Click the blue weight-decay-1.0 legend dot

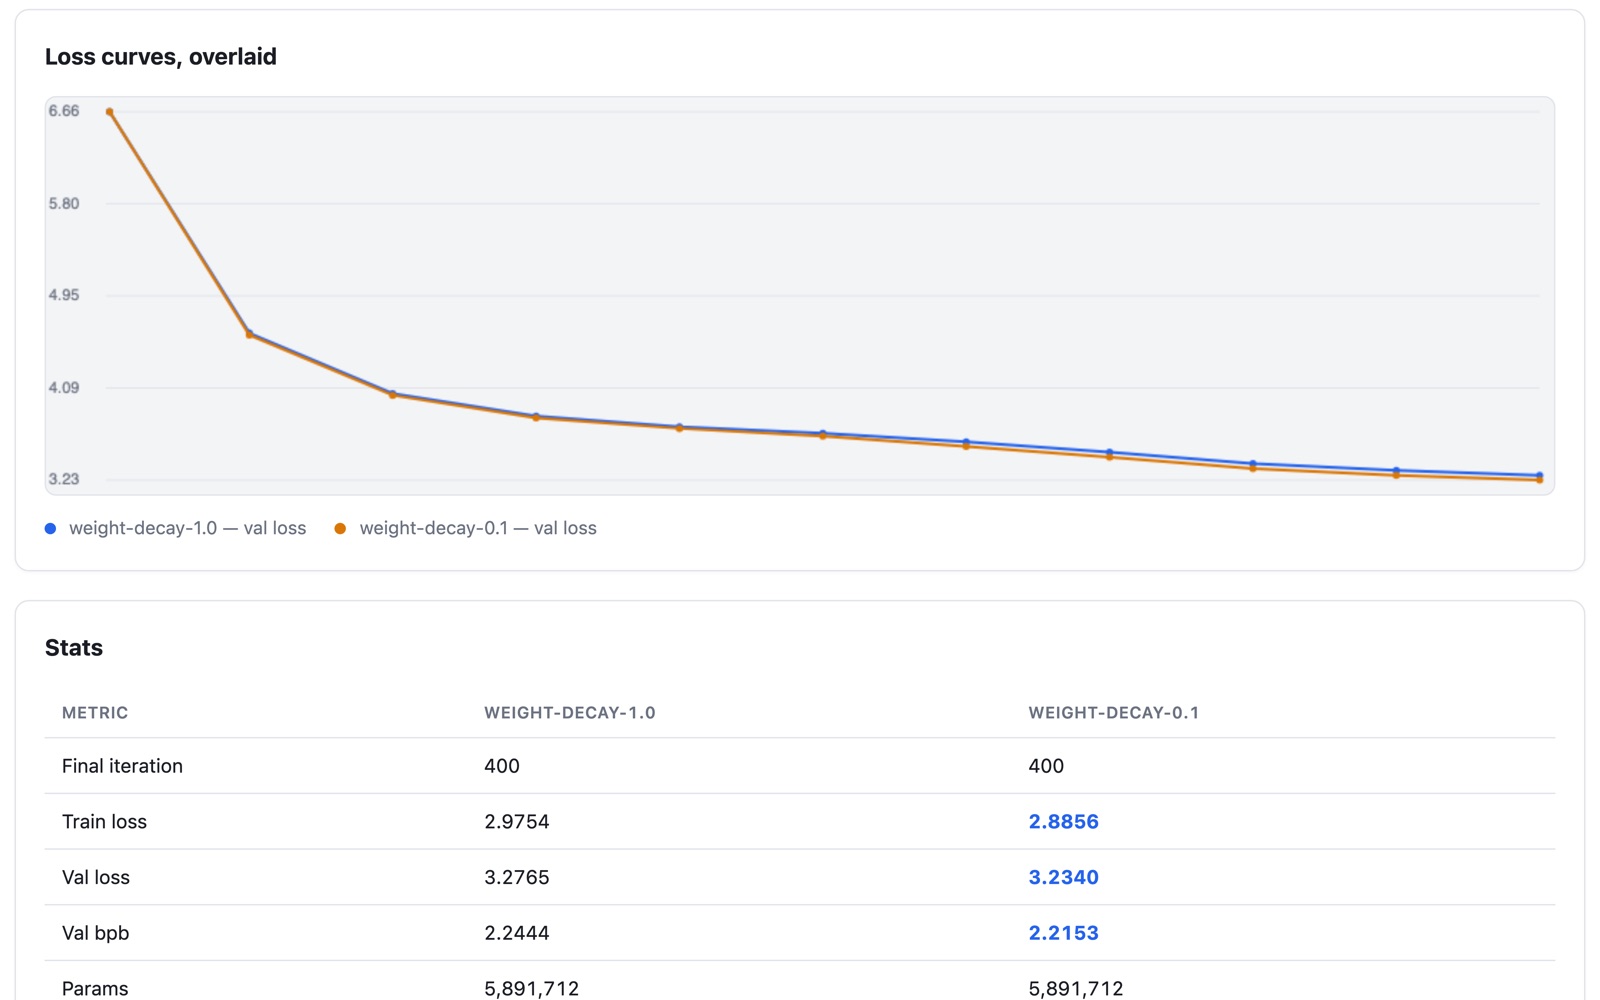(50, 529)
